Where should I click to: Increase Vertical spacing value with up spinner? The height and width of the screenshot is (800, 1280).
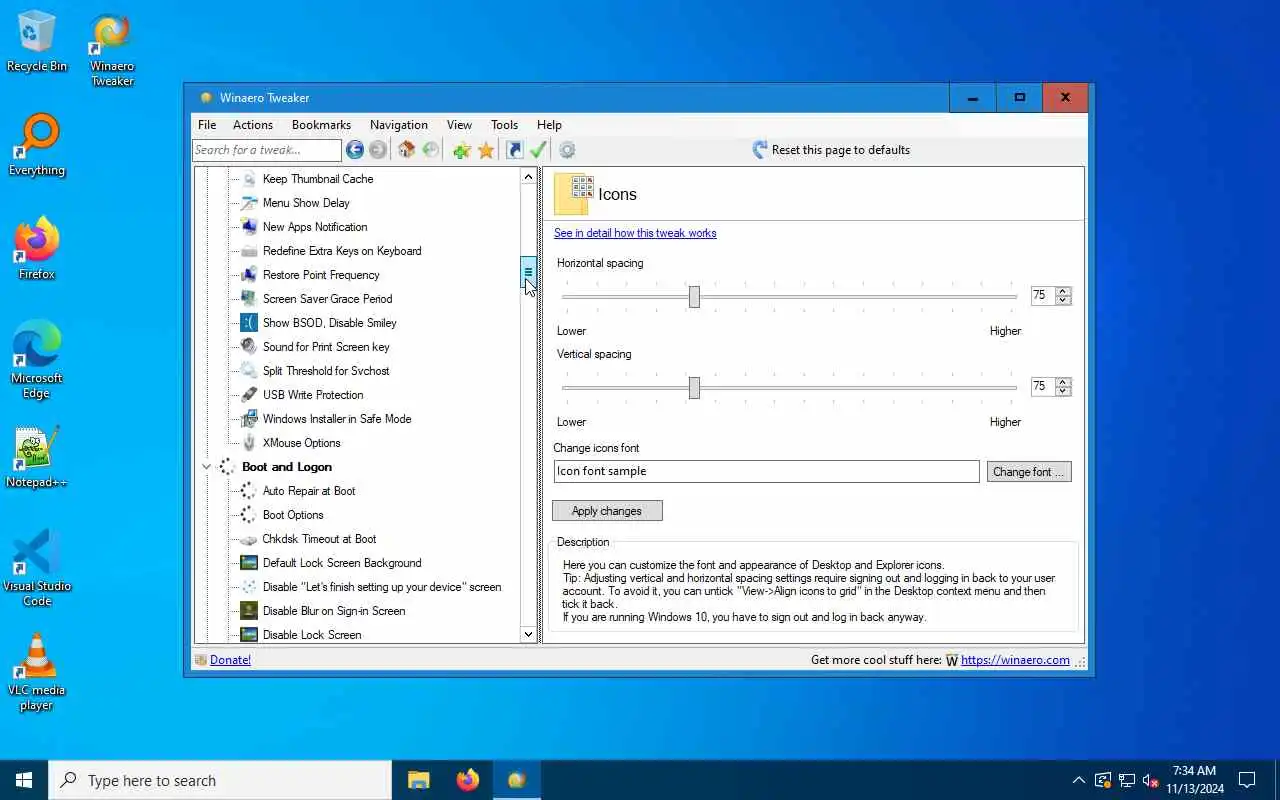[1063, 382]
